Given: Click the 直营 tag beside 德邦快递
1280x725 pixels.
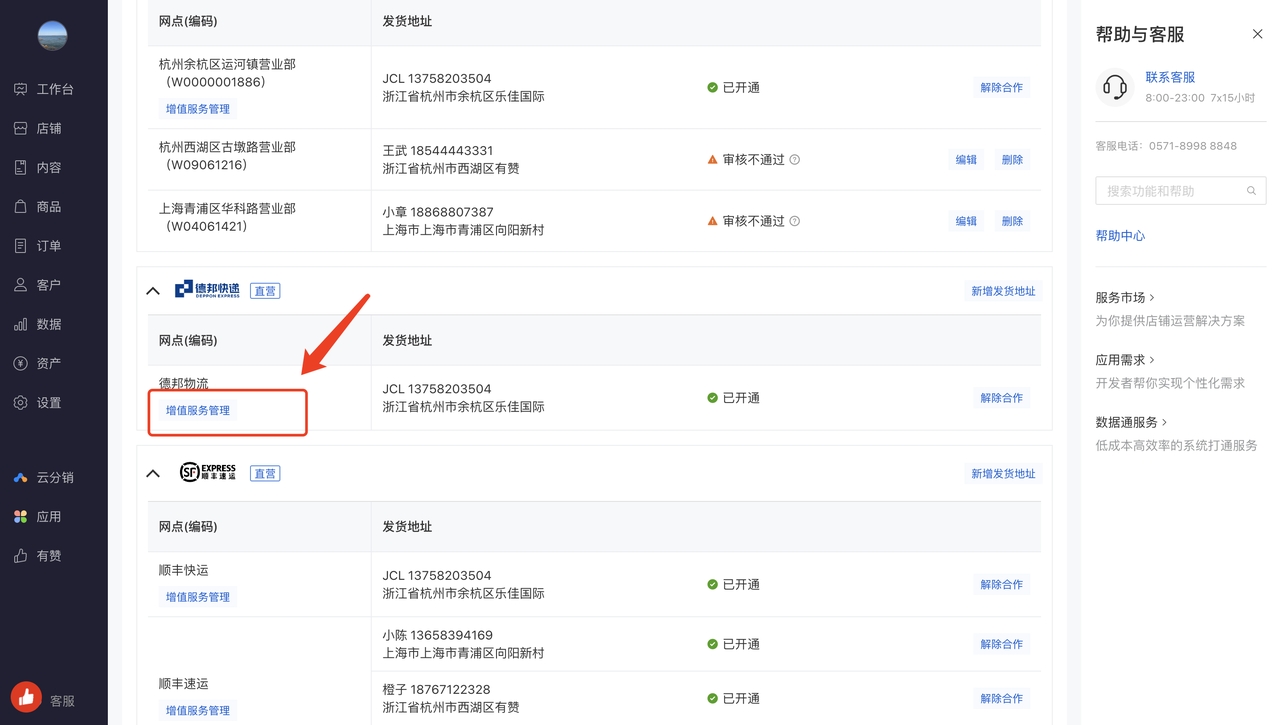Looking at the screenshot, I should pos(265,291).
